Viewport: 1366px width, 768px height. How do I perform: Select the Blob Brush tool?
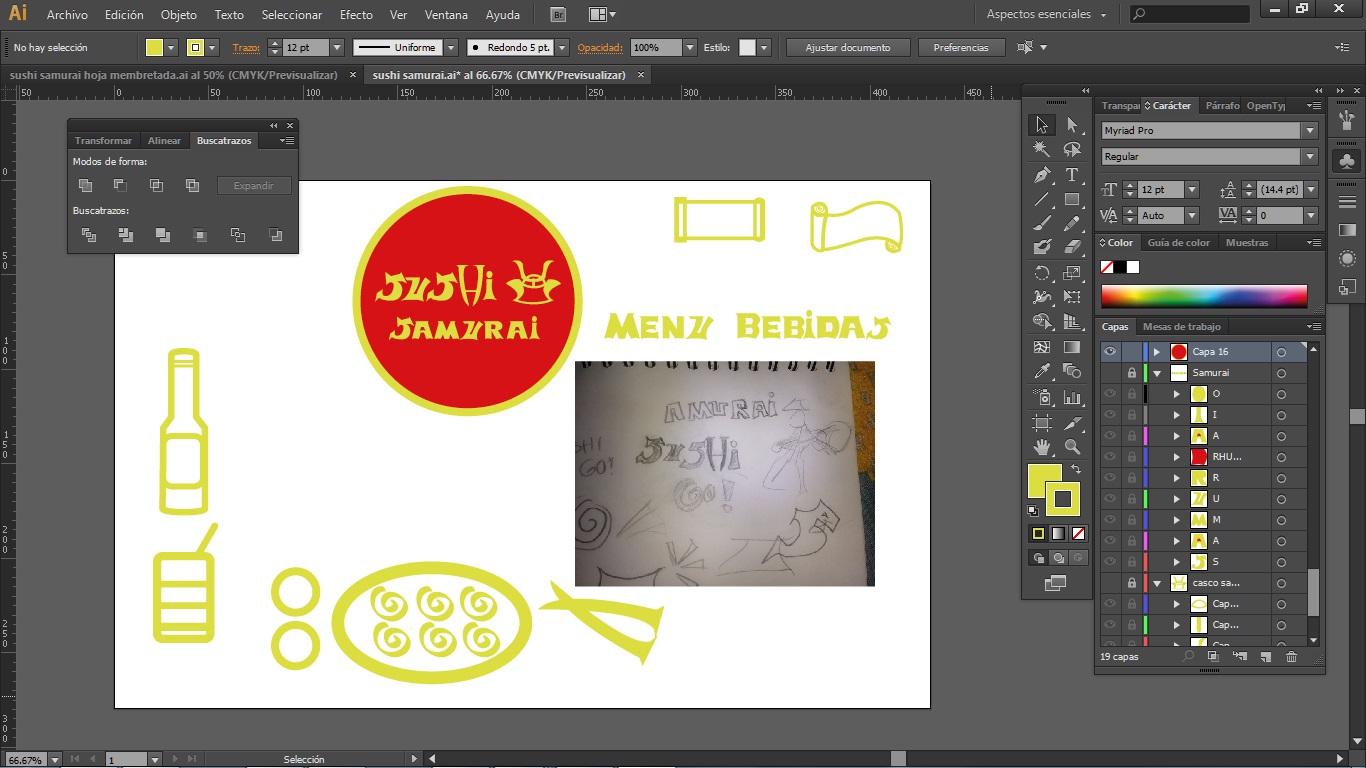(1042, 246)
